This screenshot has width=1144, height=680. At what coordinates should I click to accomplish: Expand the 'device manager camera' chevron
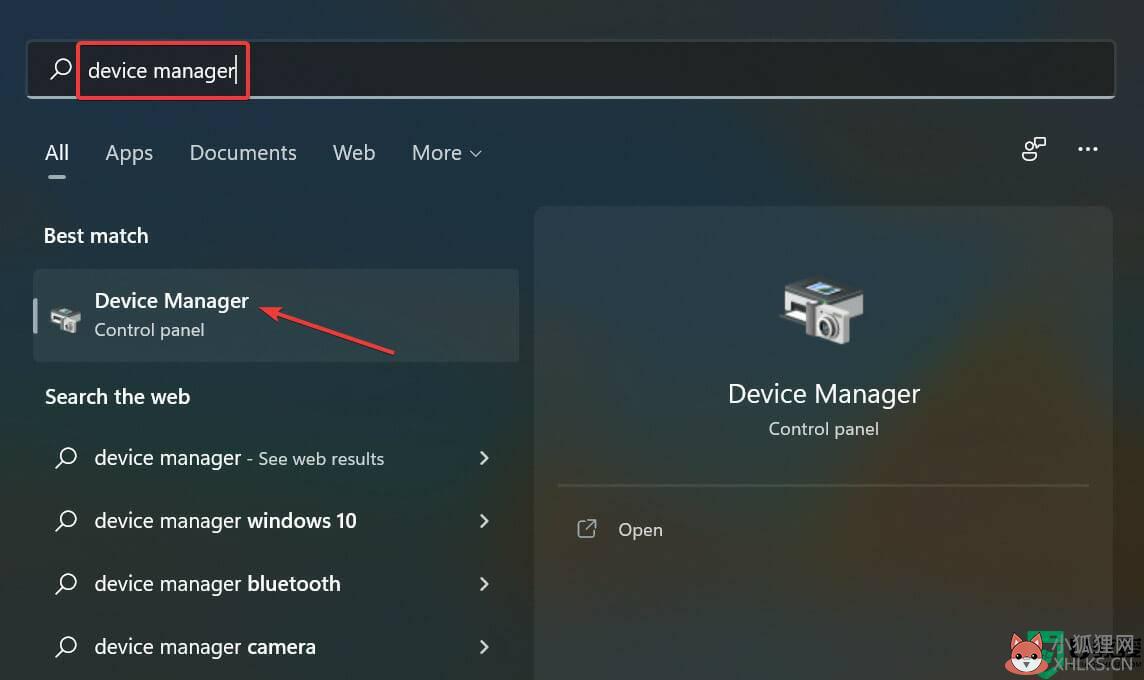tap(484, 647)
